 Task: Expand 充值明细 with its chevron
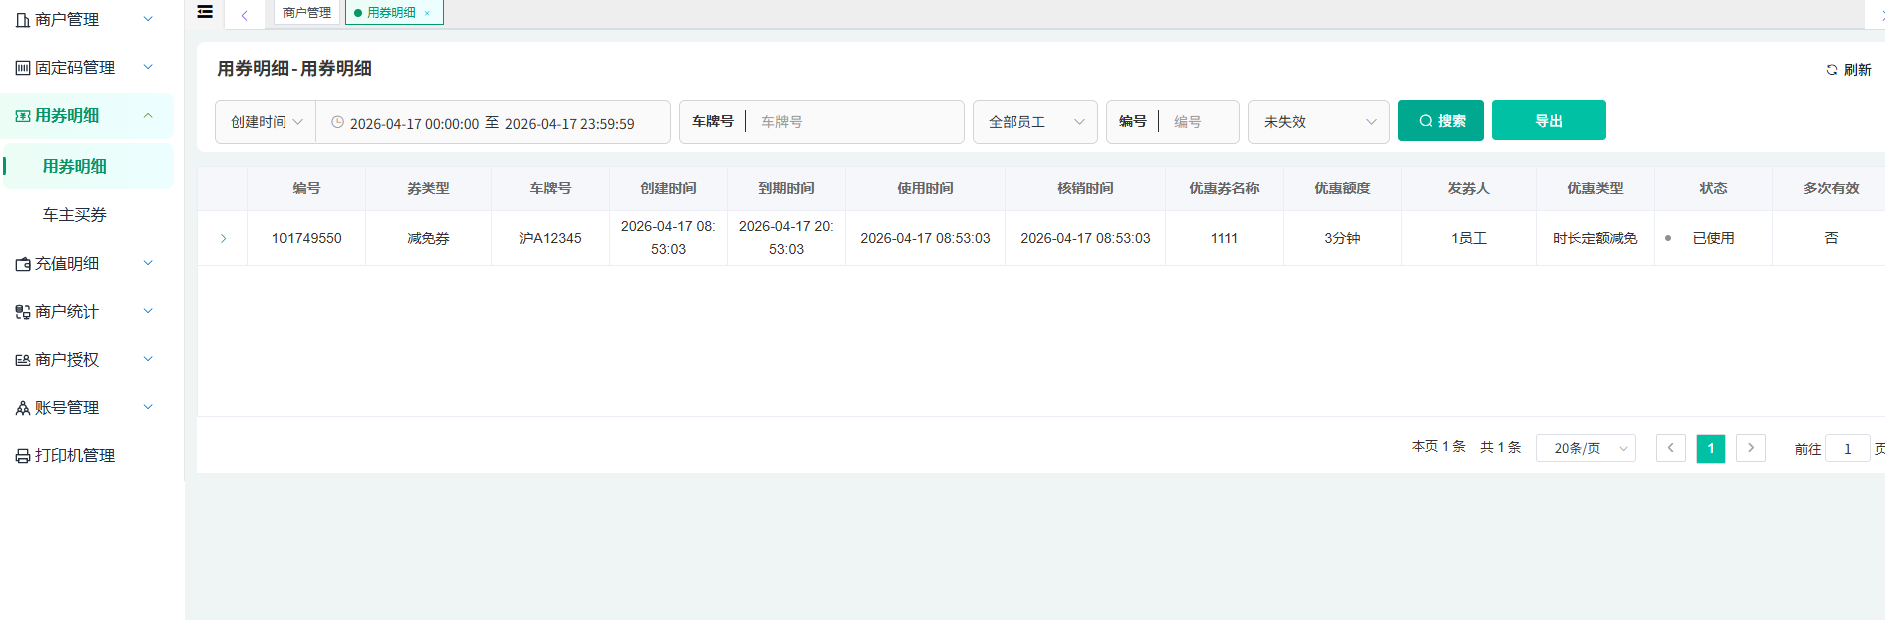point(148,263)
